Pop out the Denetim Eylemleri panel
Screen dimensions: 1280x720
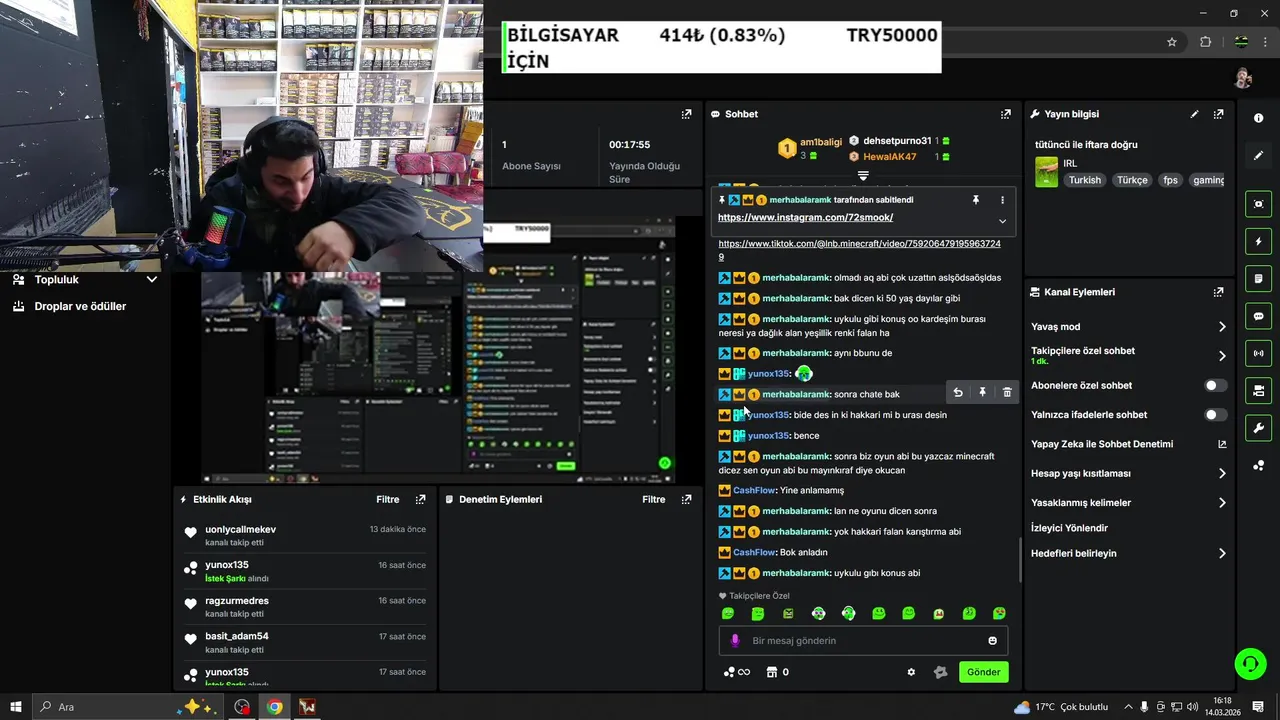coord(686,499)
